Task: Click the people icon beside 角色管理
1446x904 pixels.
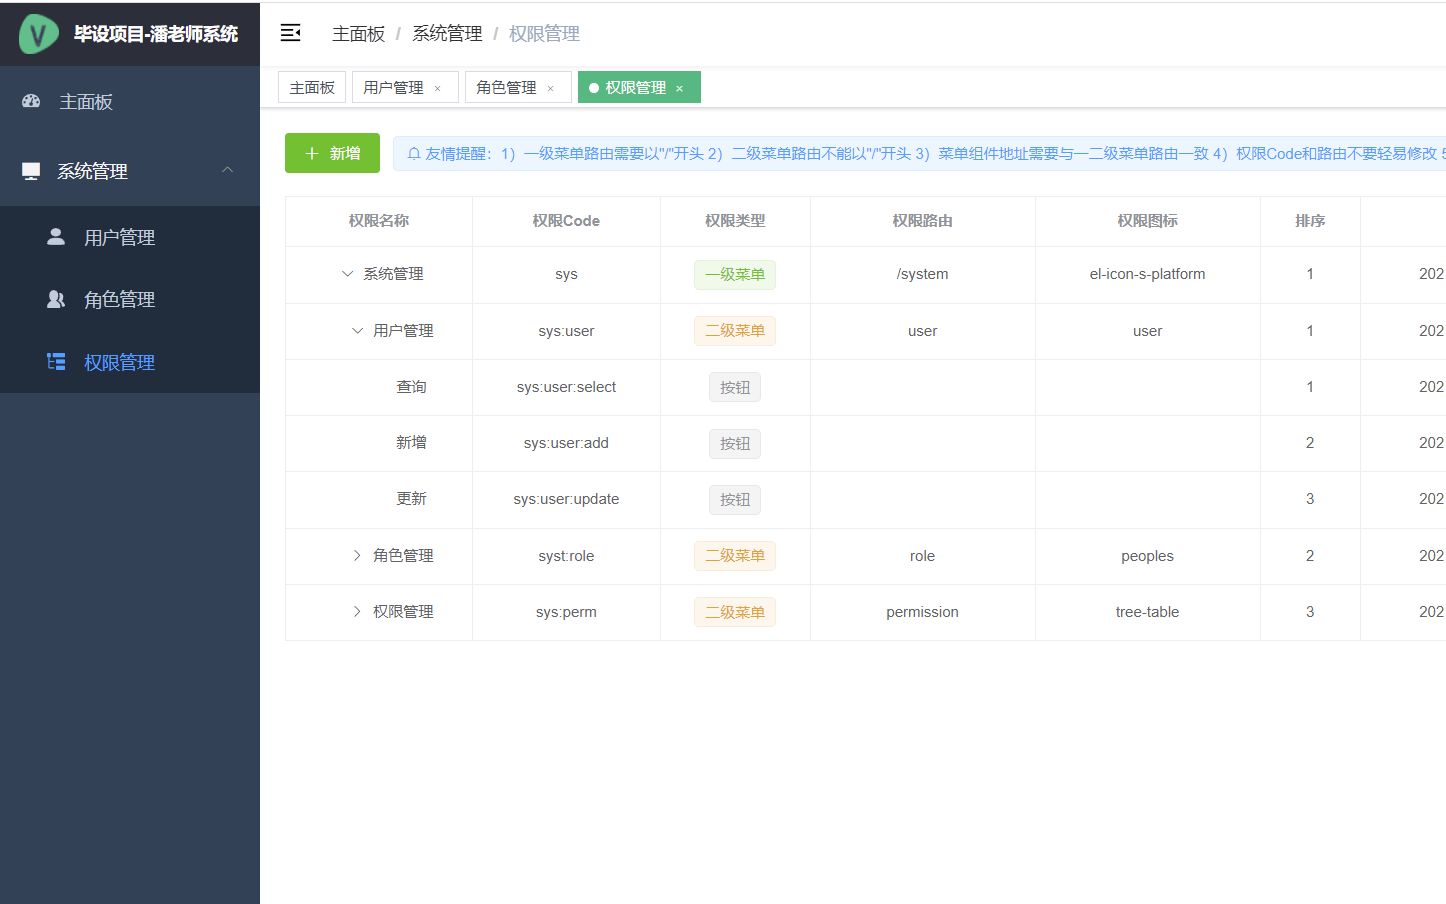Action: click(56, 299)
